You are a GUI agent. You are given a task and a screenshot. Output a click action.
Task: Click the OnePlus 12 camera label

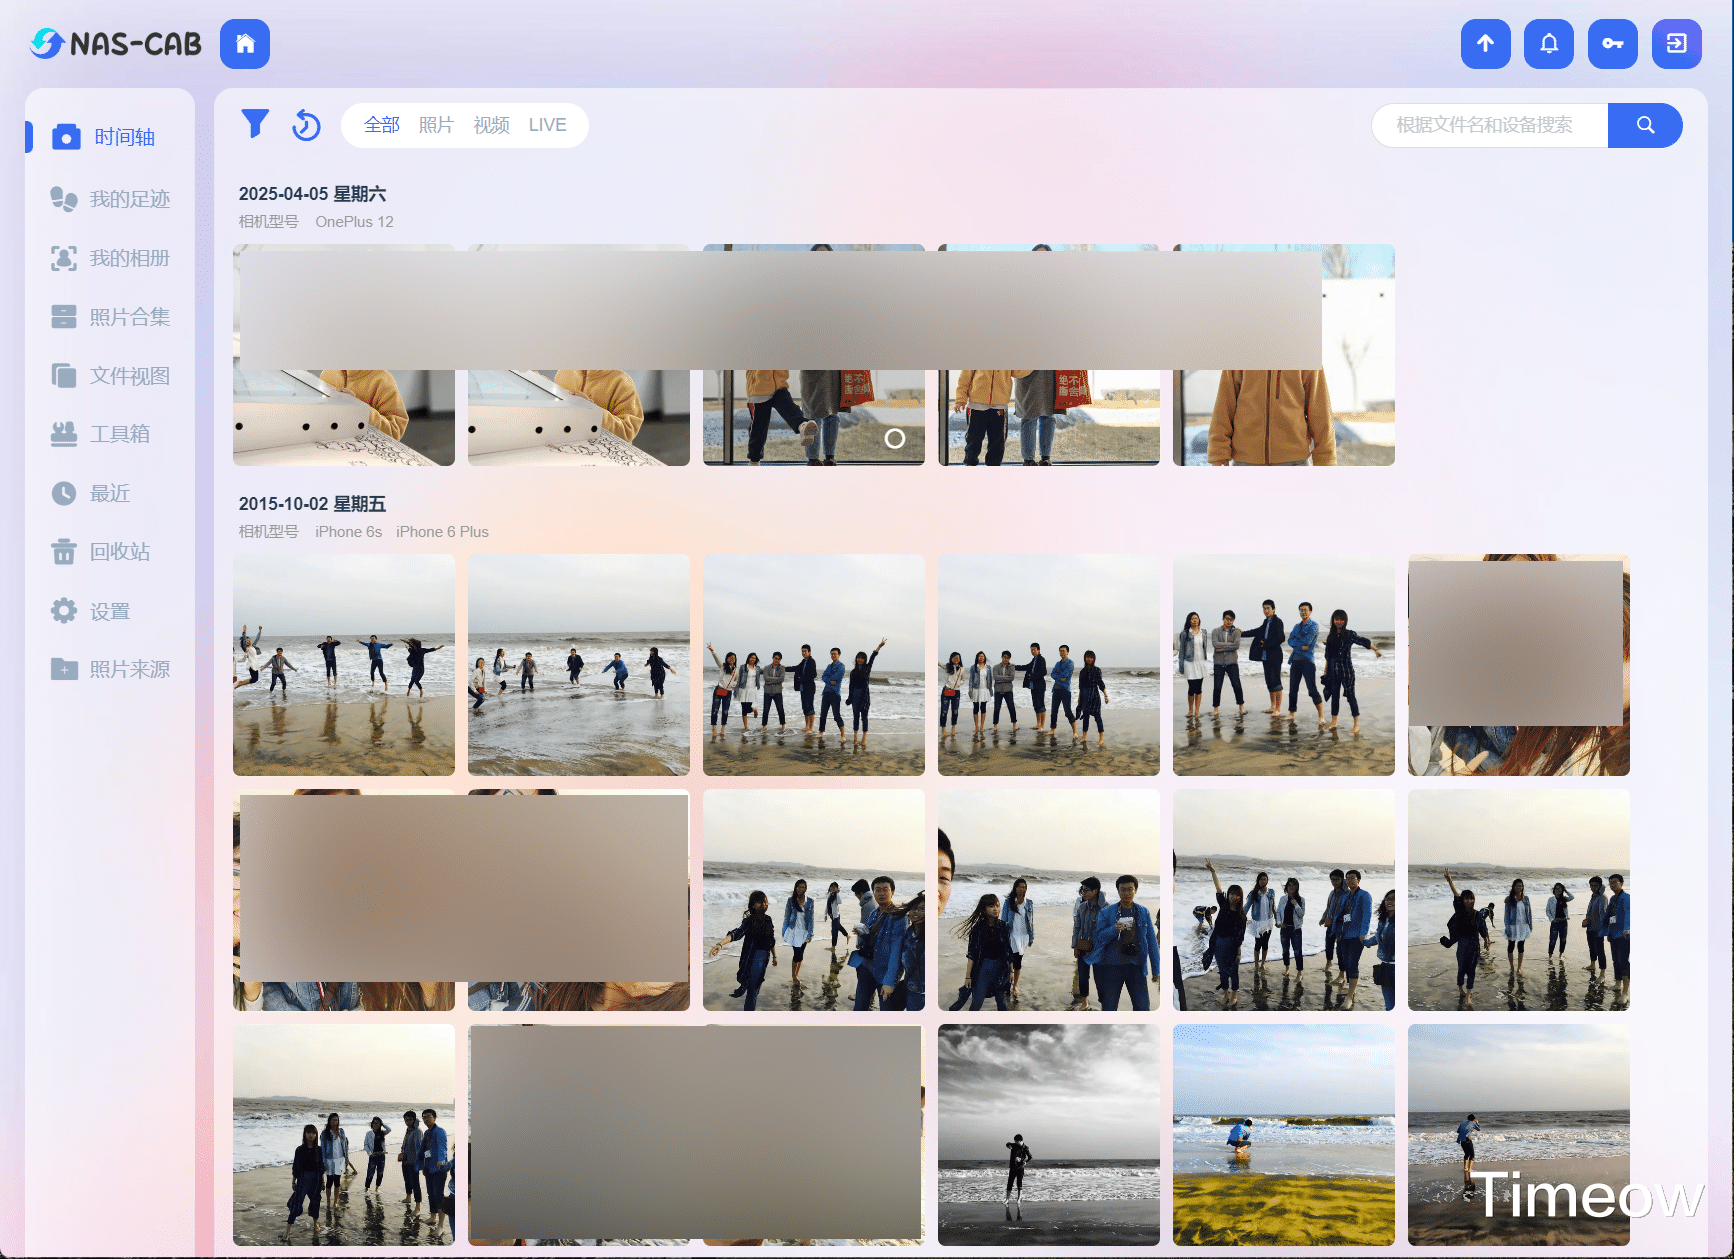click(354, 222)
